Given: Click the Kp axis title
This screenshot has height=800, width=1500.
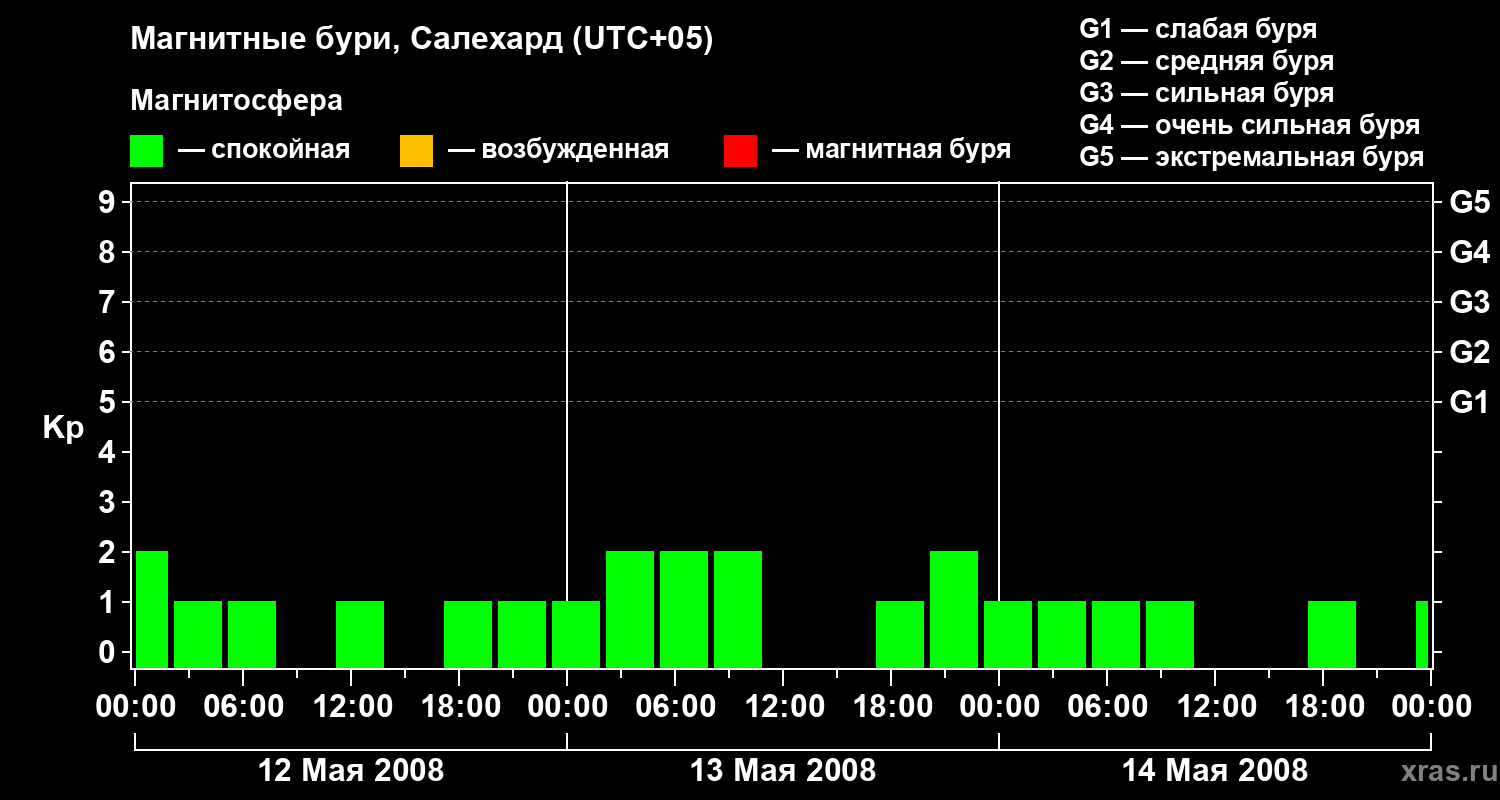Looking at the screenshot, I should pos(63,429).
